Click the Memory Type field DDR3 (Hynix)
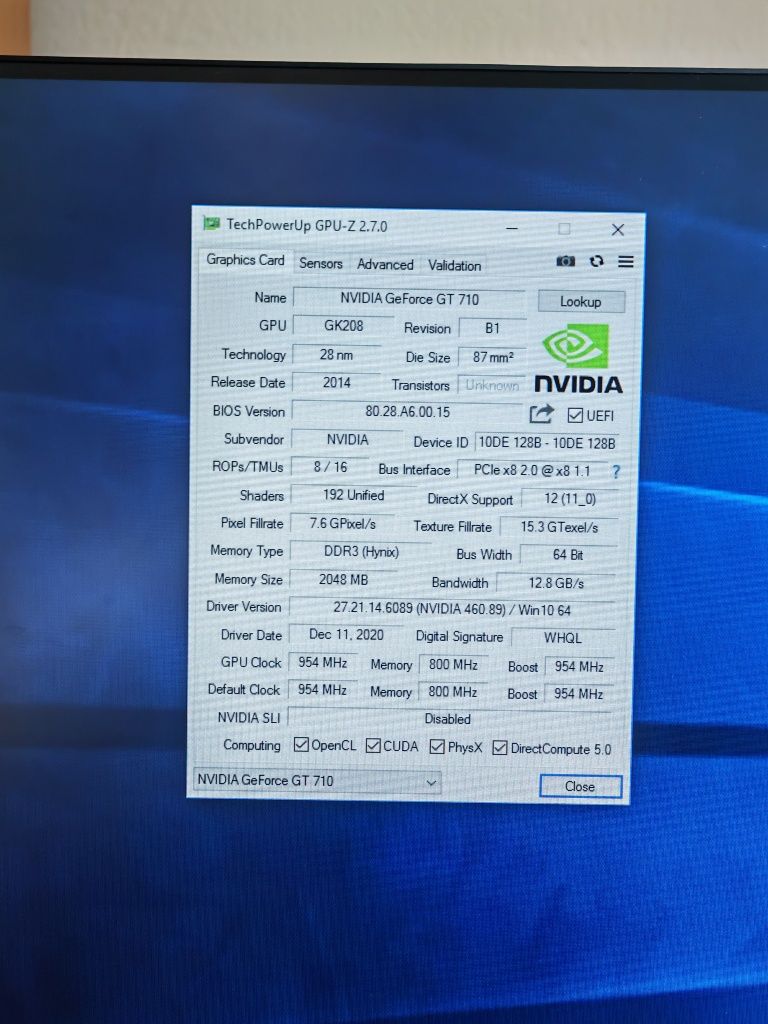This screenshot has width=768, height=1024. [x=361, y=552]
